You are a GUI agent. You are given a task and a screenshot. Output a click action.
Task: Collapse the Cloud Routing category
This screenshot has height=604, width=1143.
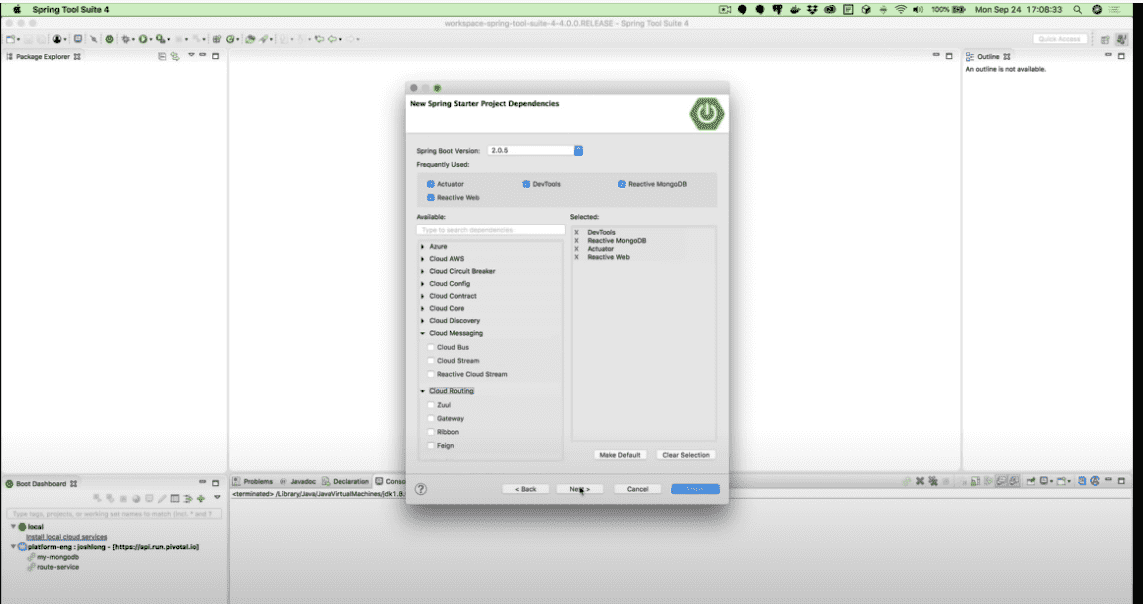pos(423,391)
